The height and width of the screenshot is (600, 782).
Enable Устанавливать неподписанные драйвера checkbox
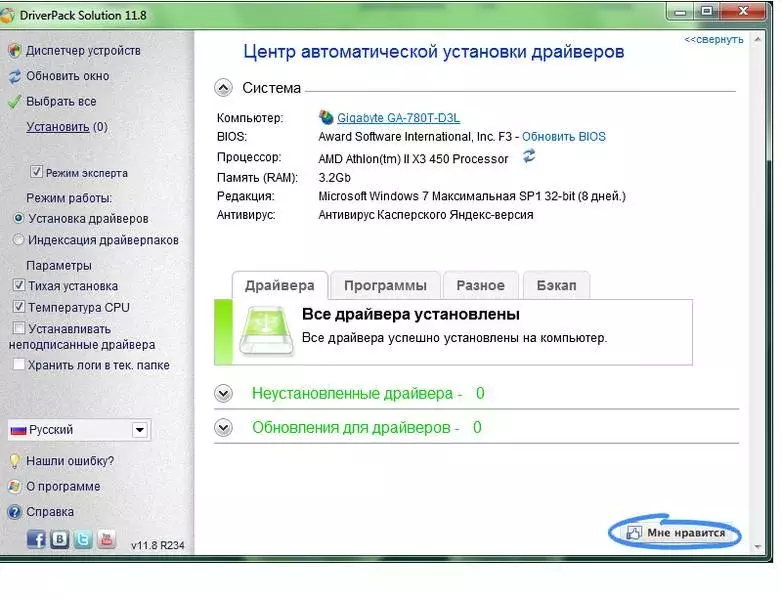[x=18, y=328]
